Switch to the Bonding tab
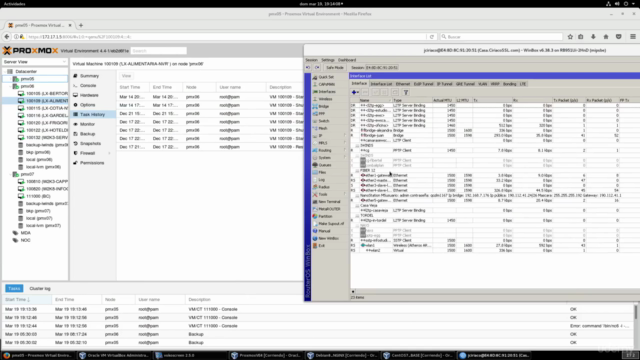Viewport: 640px width, 360px height. tap(509, 84)
